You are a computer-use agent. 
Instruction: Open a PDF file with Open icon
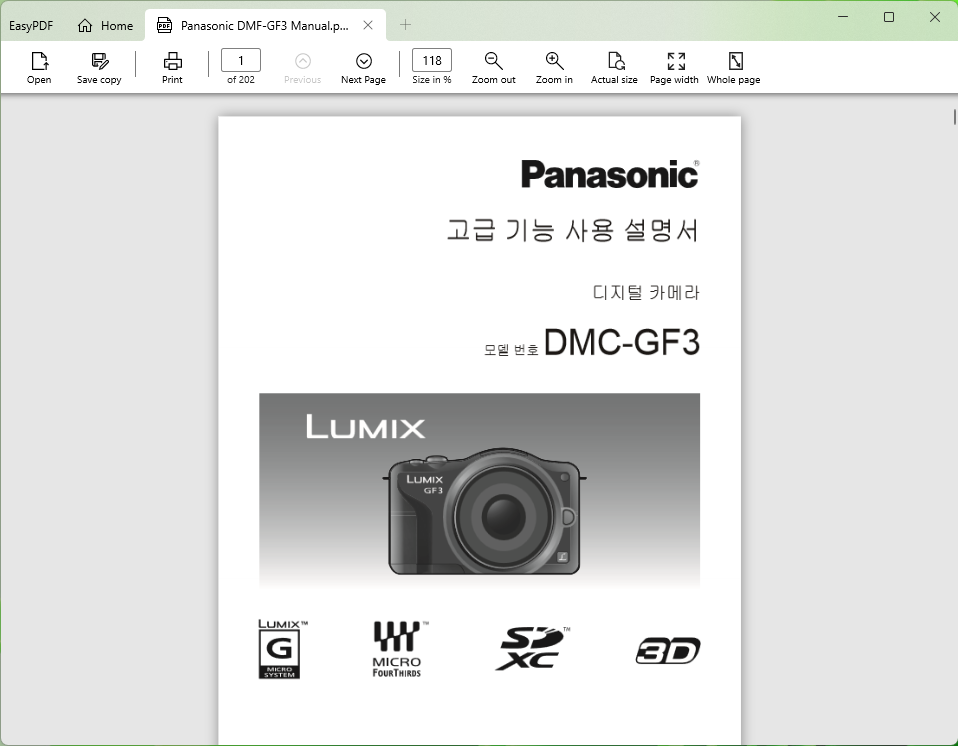coord(39,61)
